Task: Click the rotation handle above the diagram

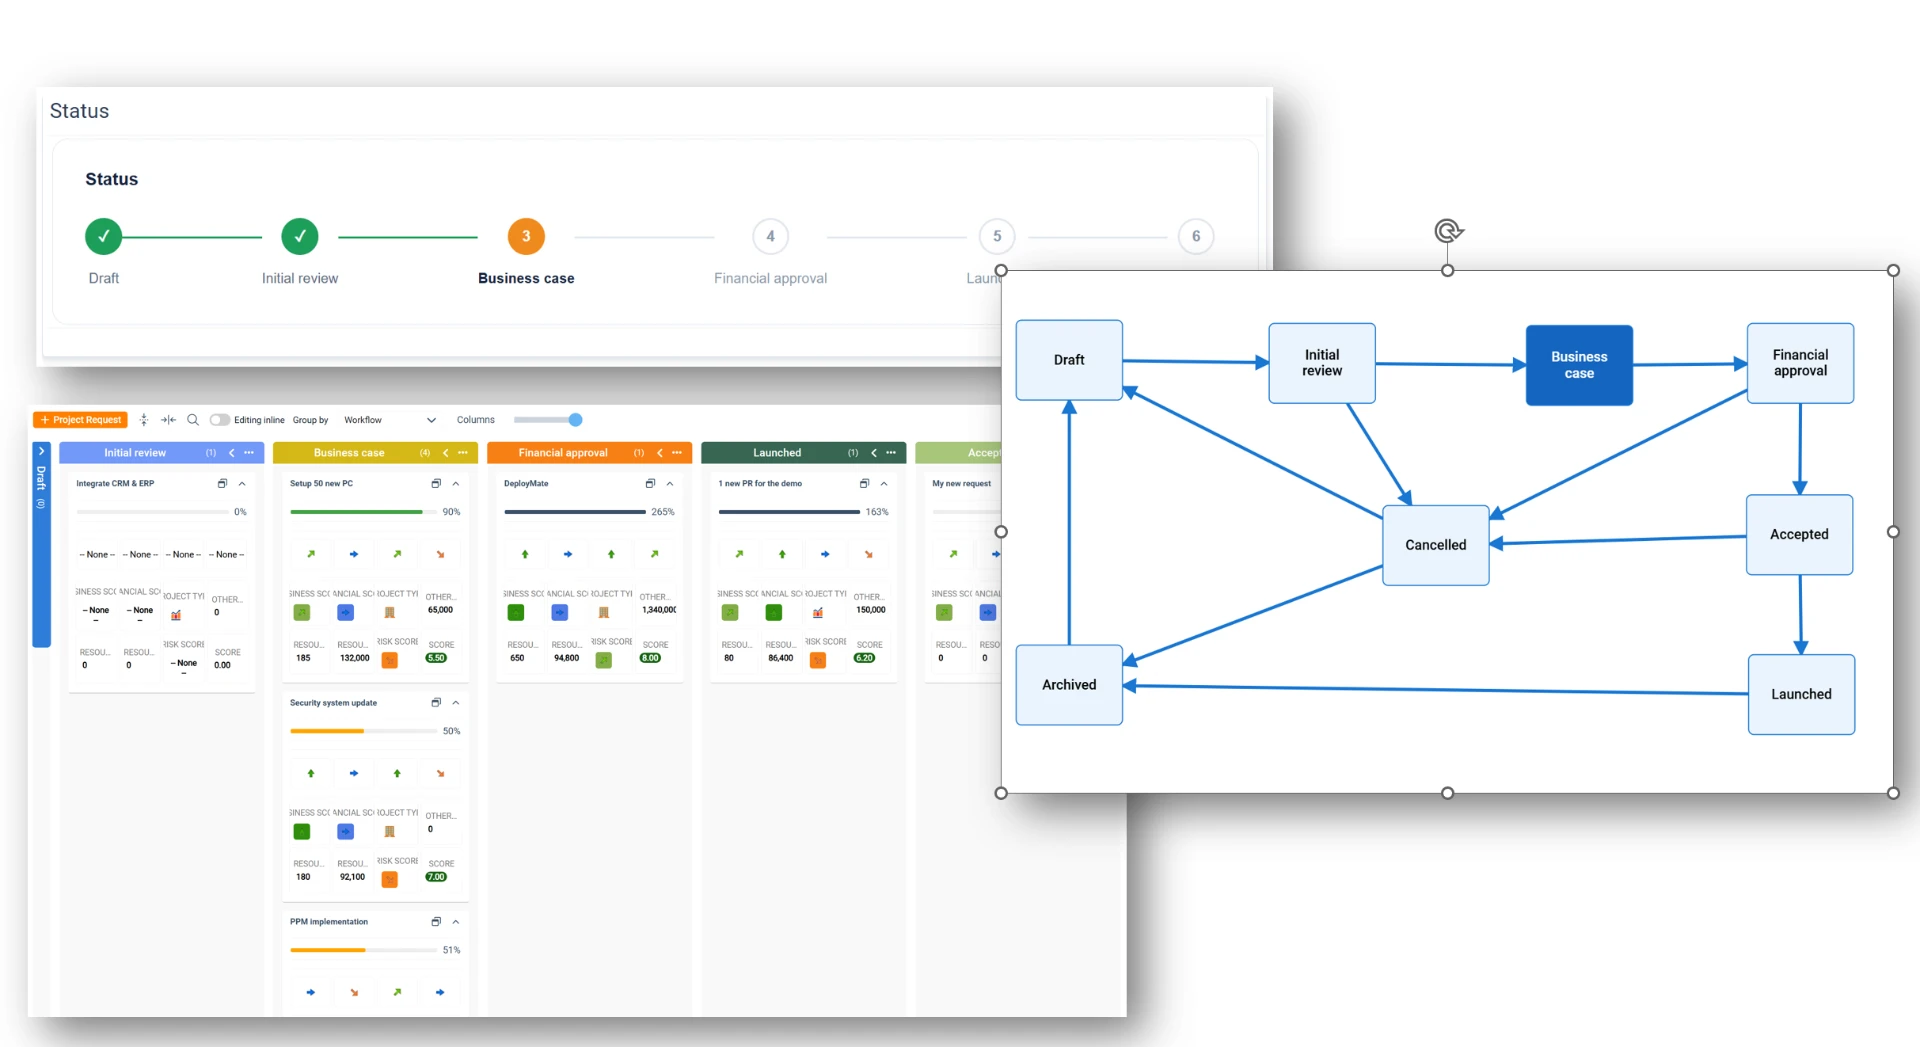Action: coord(1448,231)
